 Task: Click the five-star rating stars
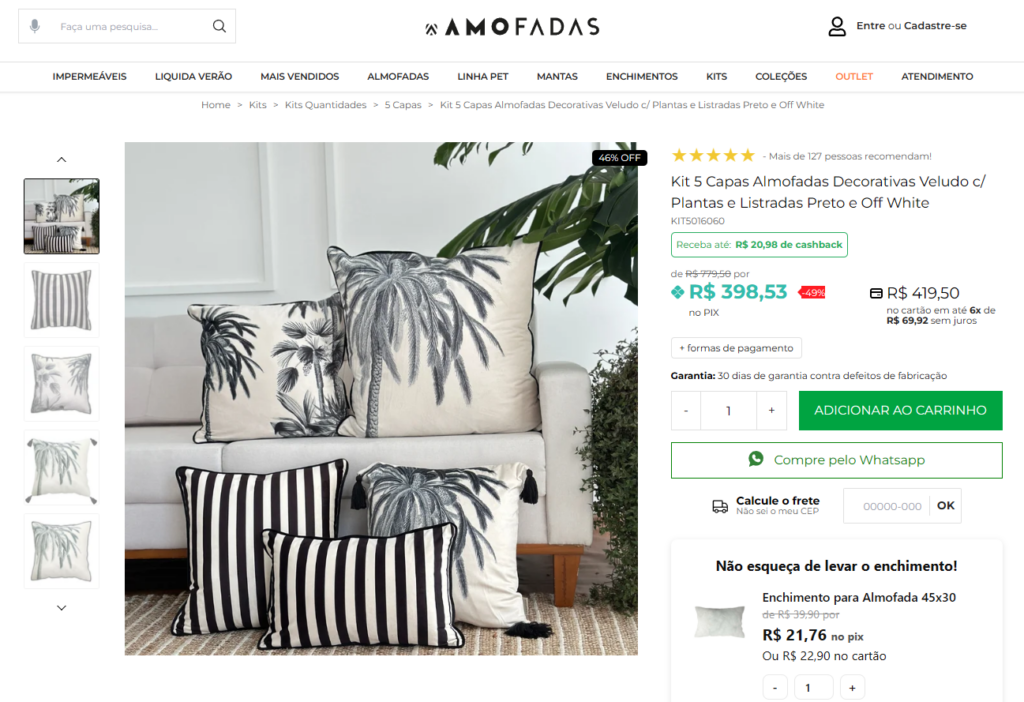click(713, 155)
